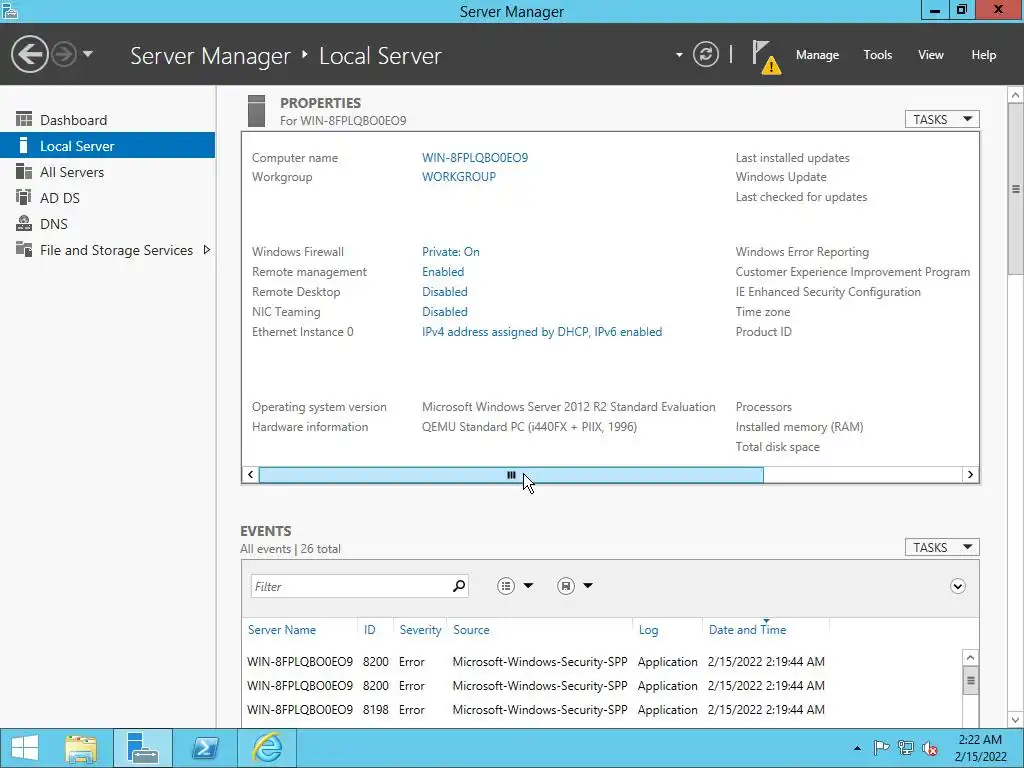Click the Server Manager taskbar icon
The width and height of the screenshot is (1024, 768).
(142, 748)
